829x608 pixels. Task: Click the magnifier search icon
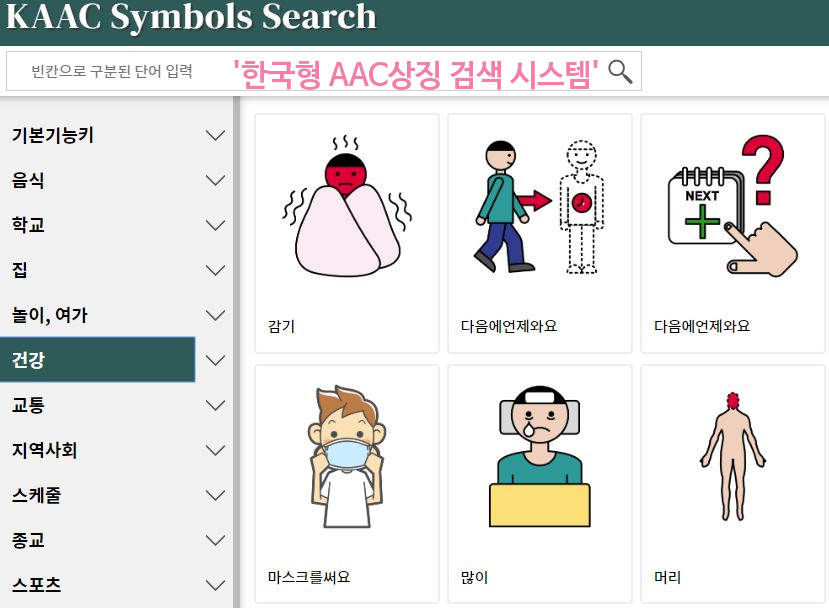(620, 71)
